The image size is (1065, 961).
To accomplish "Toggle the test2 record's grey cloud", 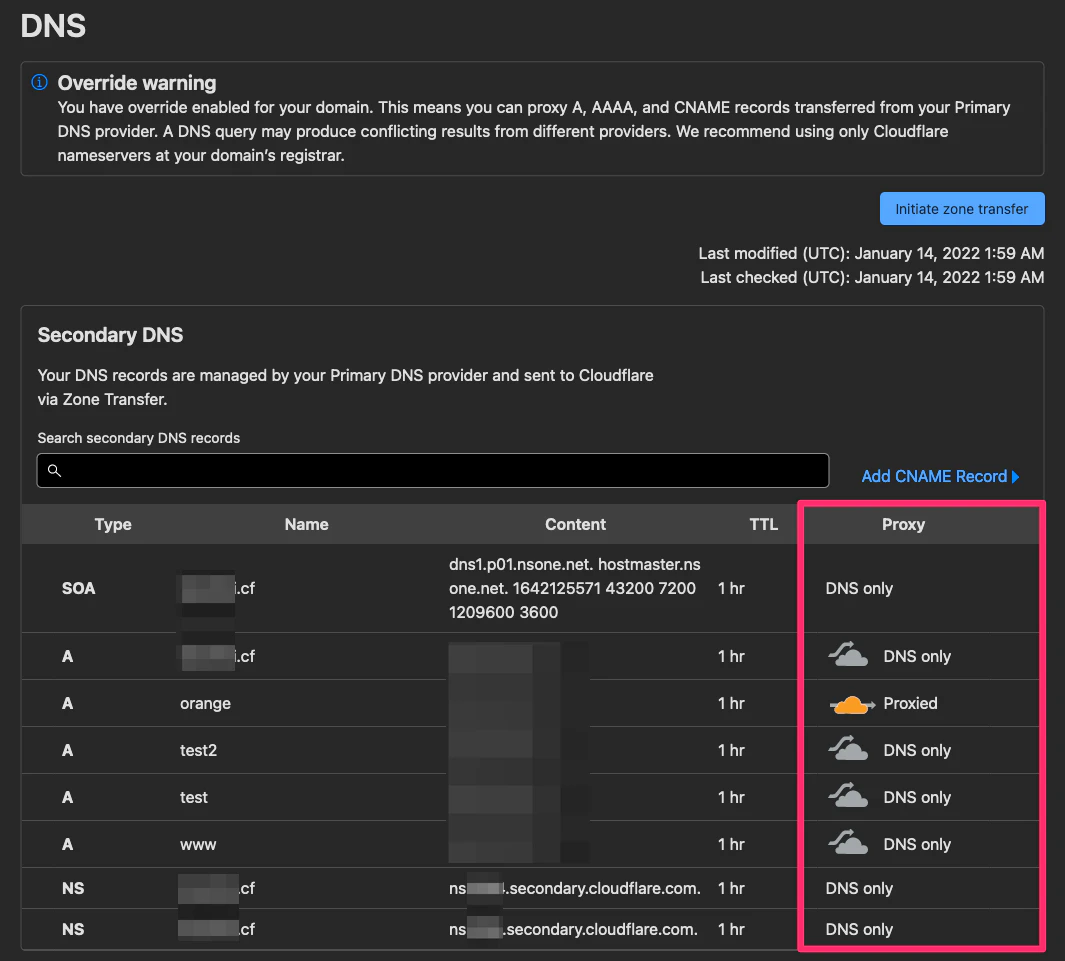I will [848, 748].
